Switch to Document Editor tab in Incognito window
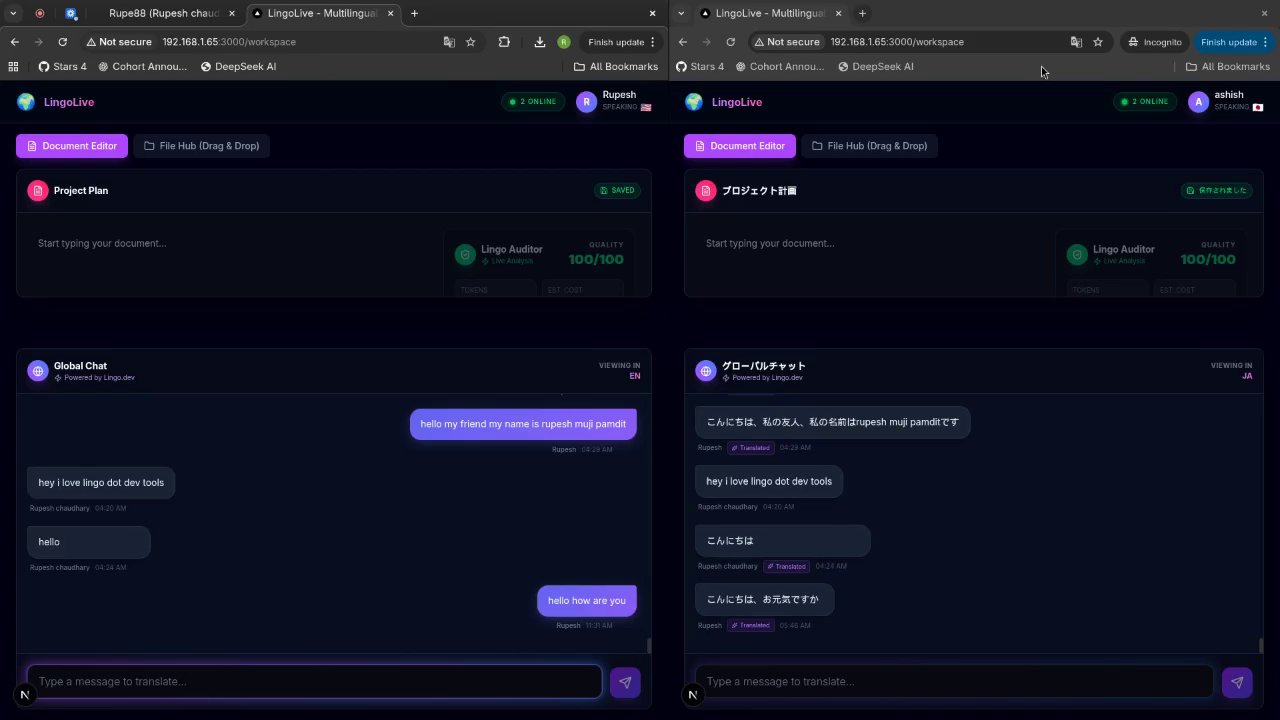Screen dimensions: 1280x720 click(x=740, y=146)
